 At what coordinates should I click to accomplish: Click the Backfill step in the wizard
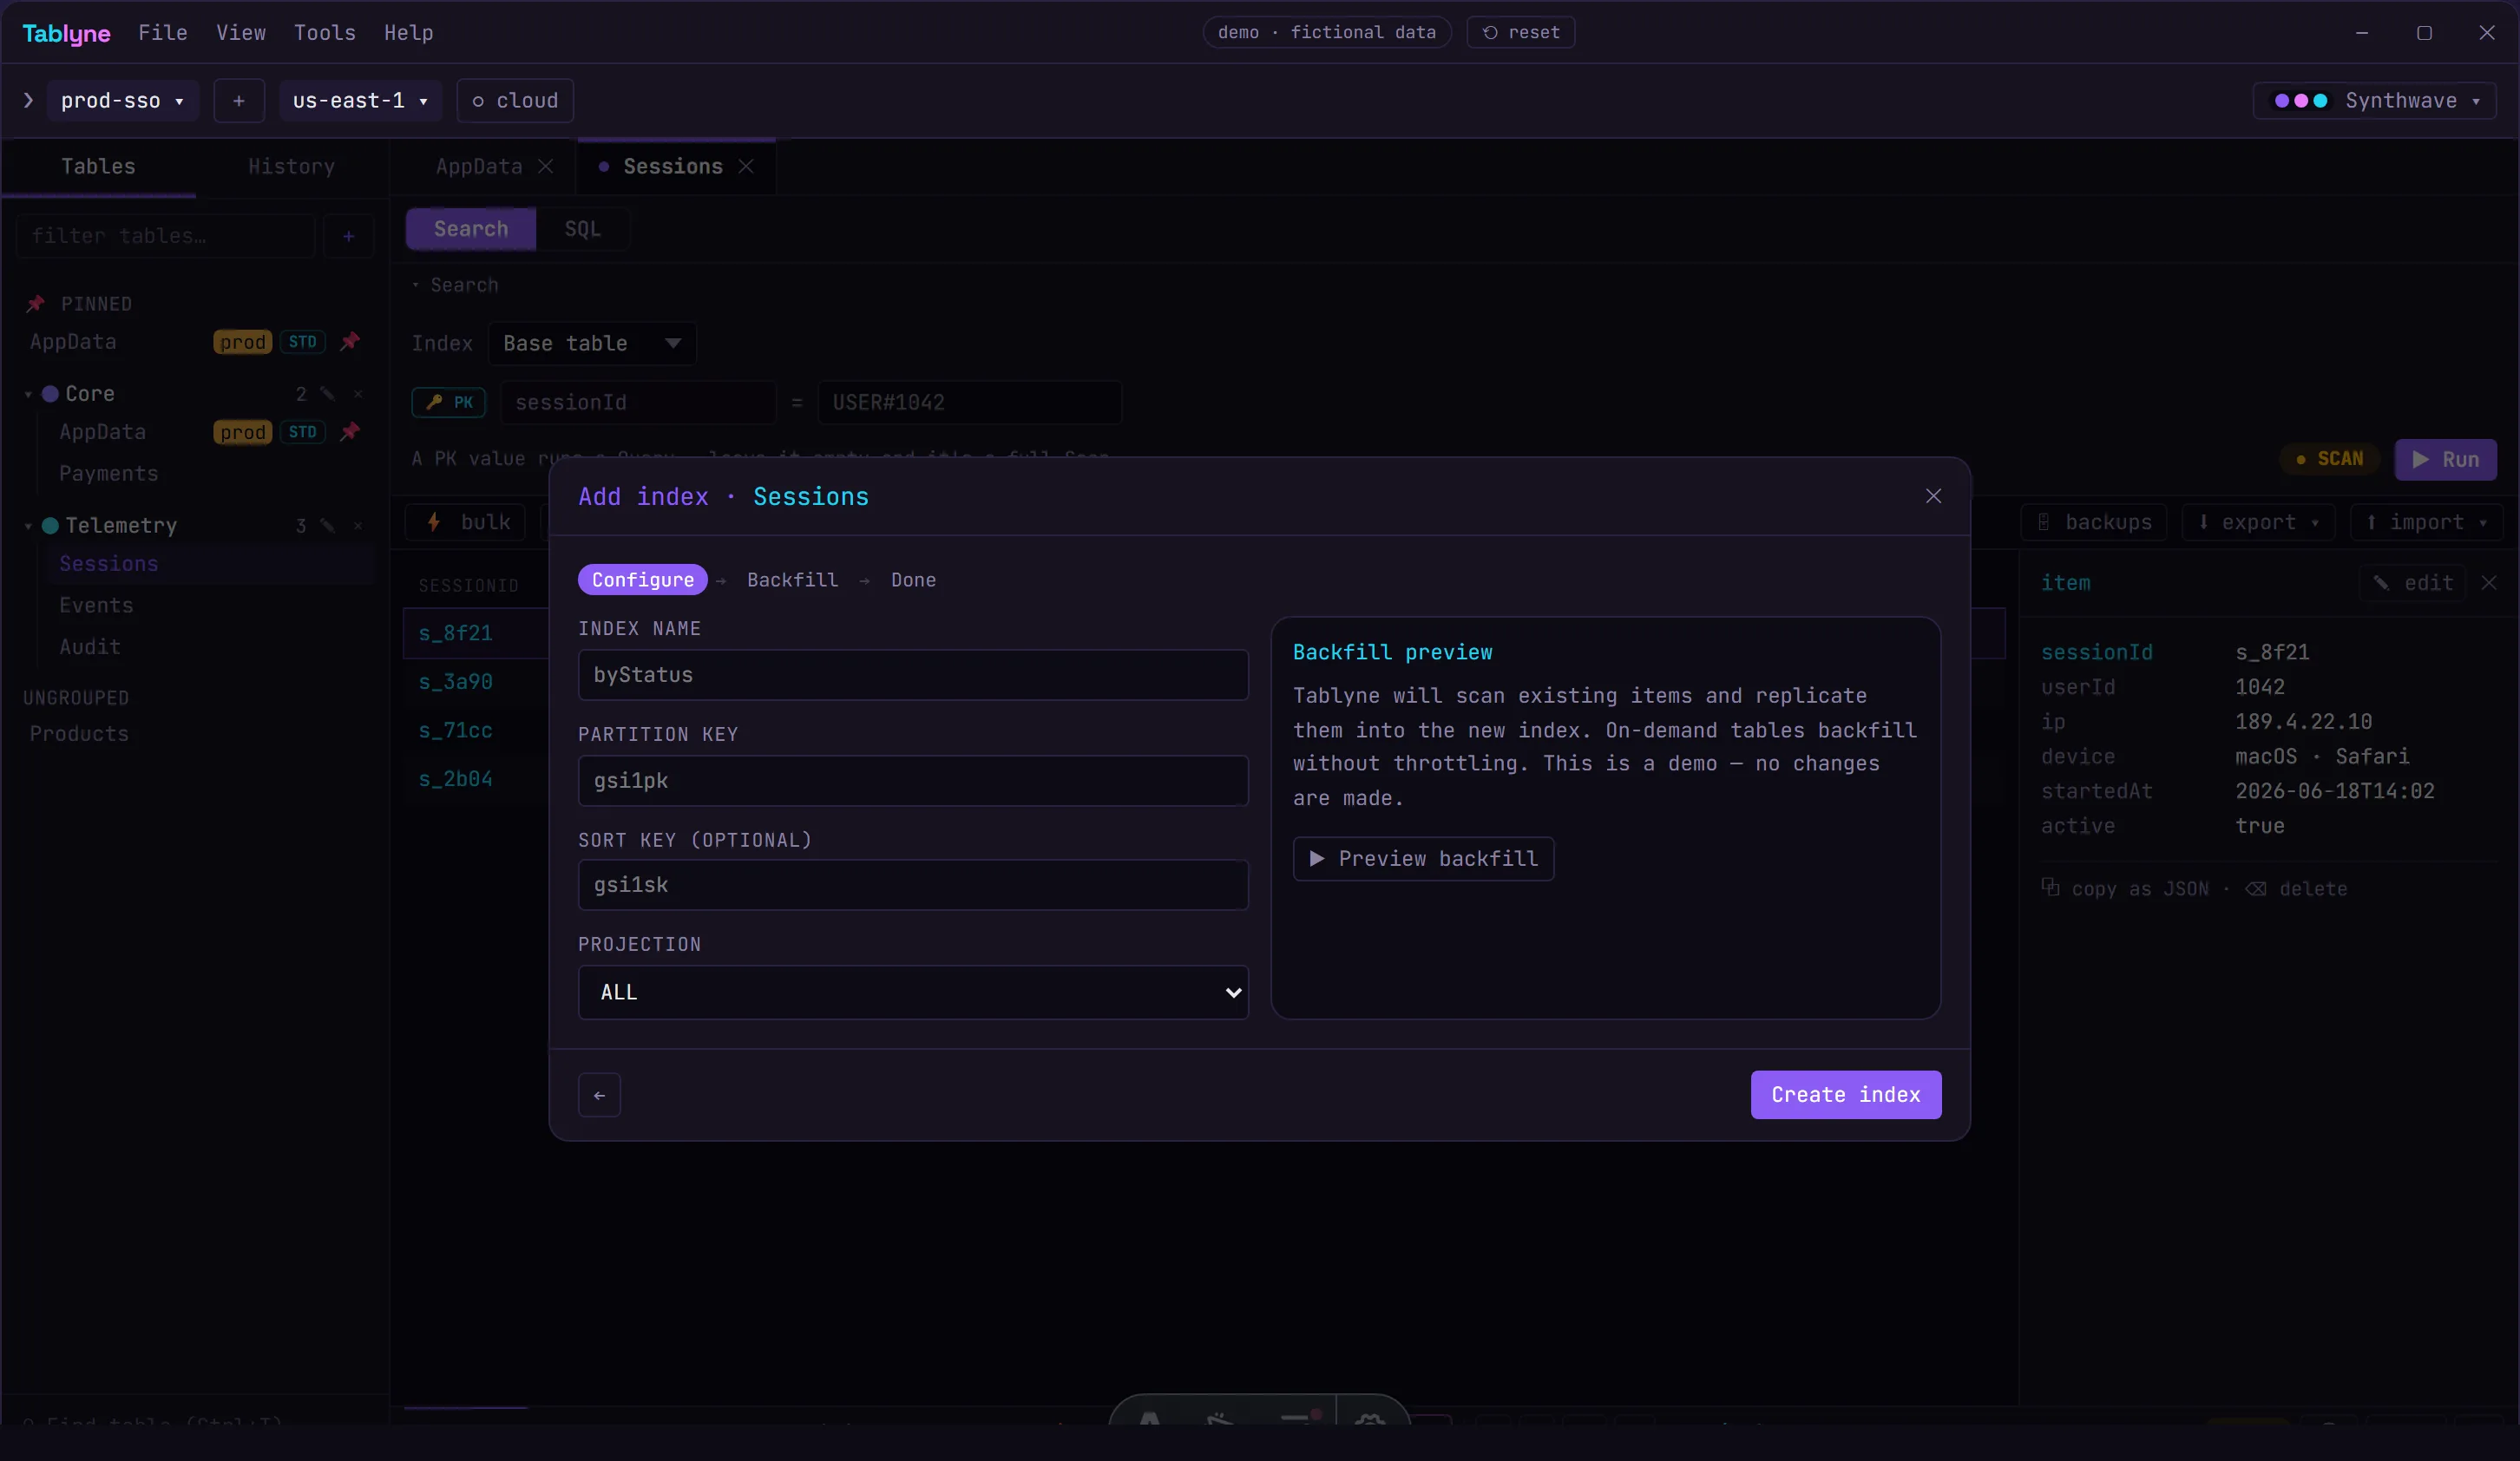[792, 580]
